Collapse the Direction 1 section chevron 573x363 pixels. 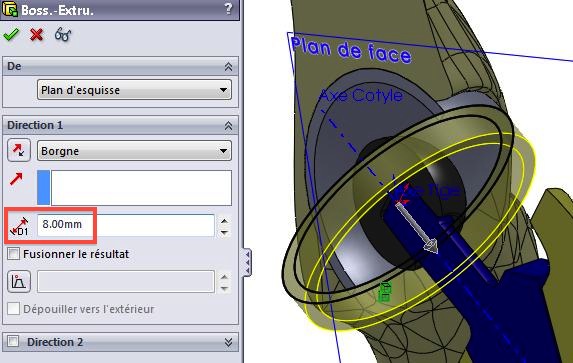pyautogui.click(x=228, y=126)
